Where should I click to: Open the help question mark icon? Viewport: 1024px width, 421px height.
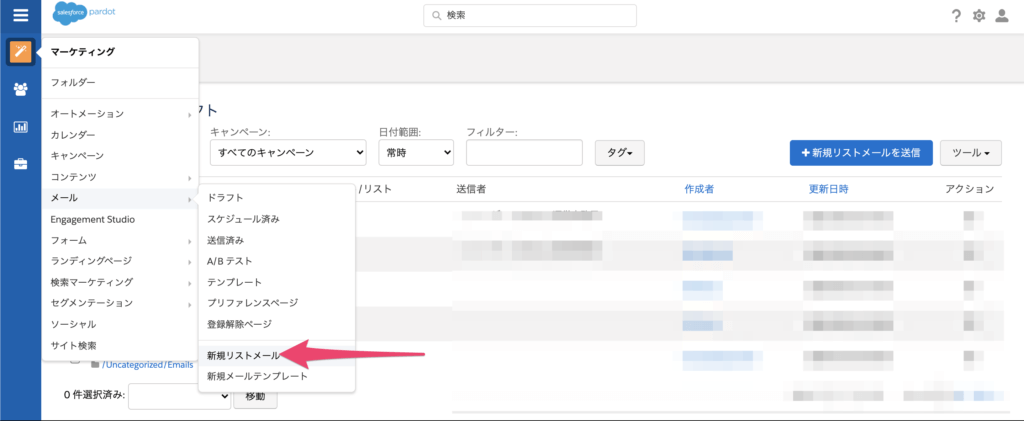tap(956, 16)
